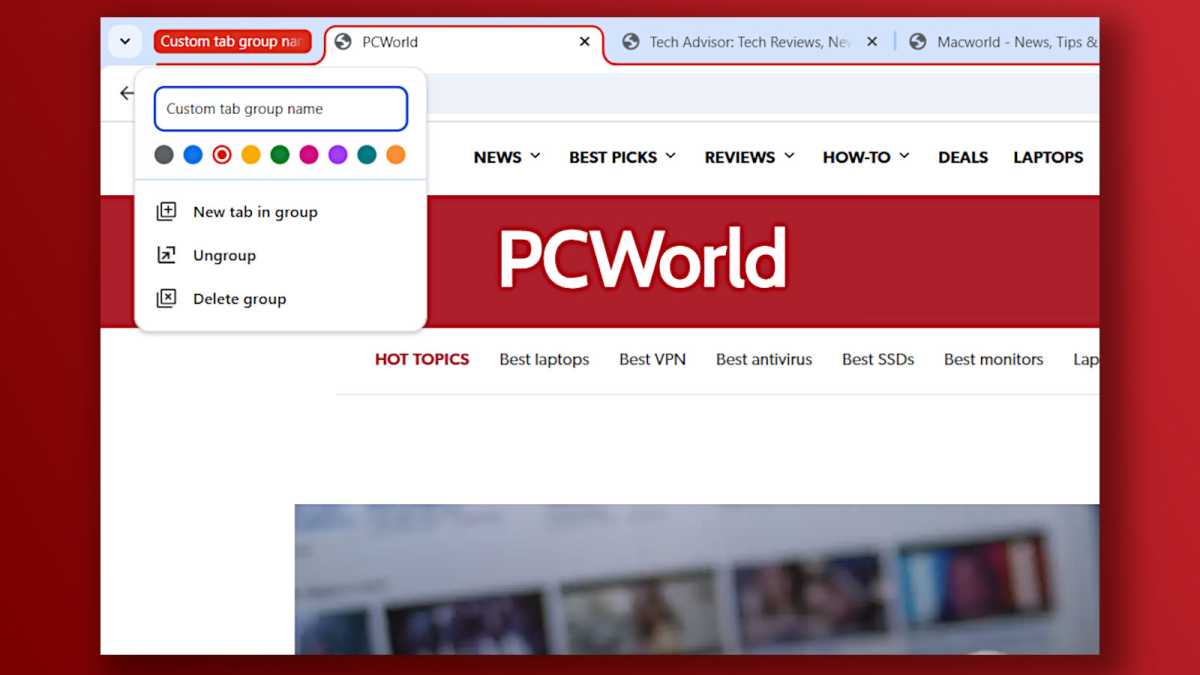
Task: Open the tab search chevron at top left
Action: [x=124, y=42]
